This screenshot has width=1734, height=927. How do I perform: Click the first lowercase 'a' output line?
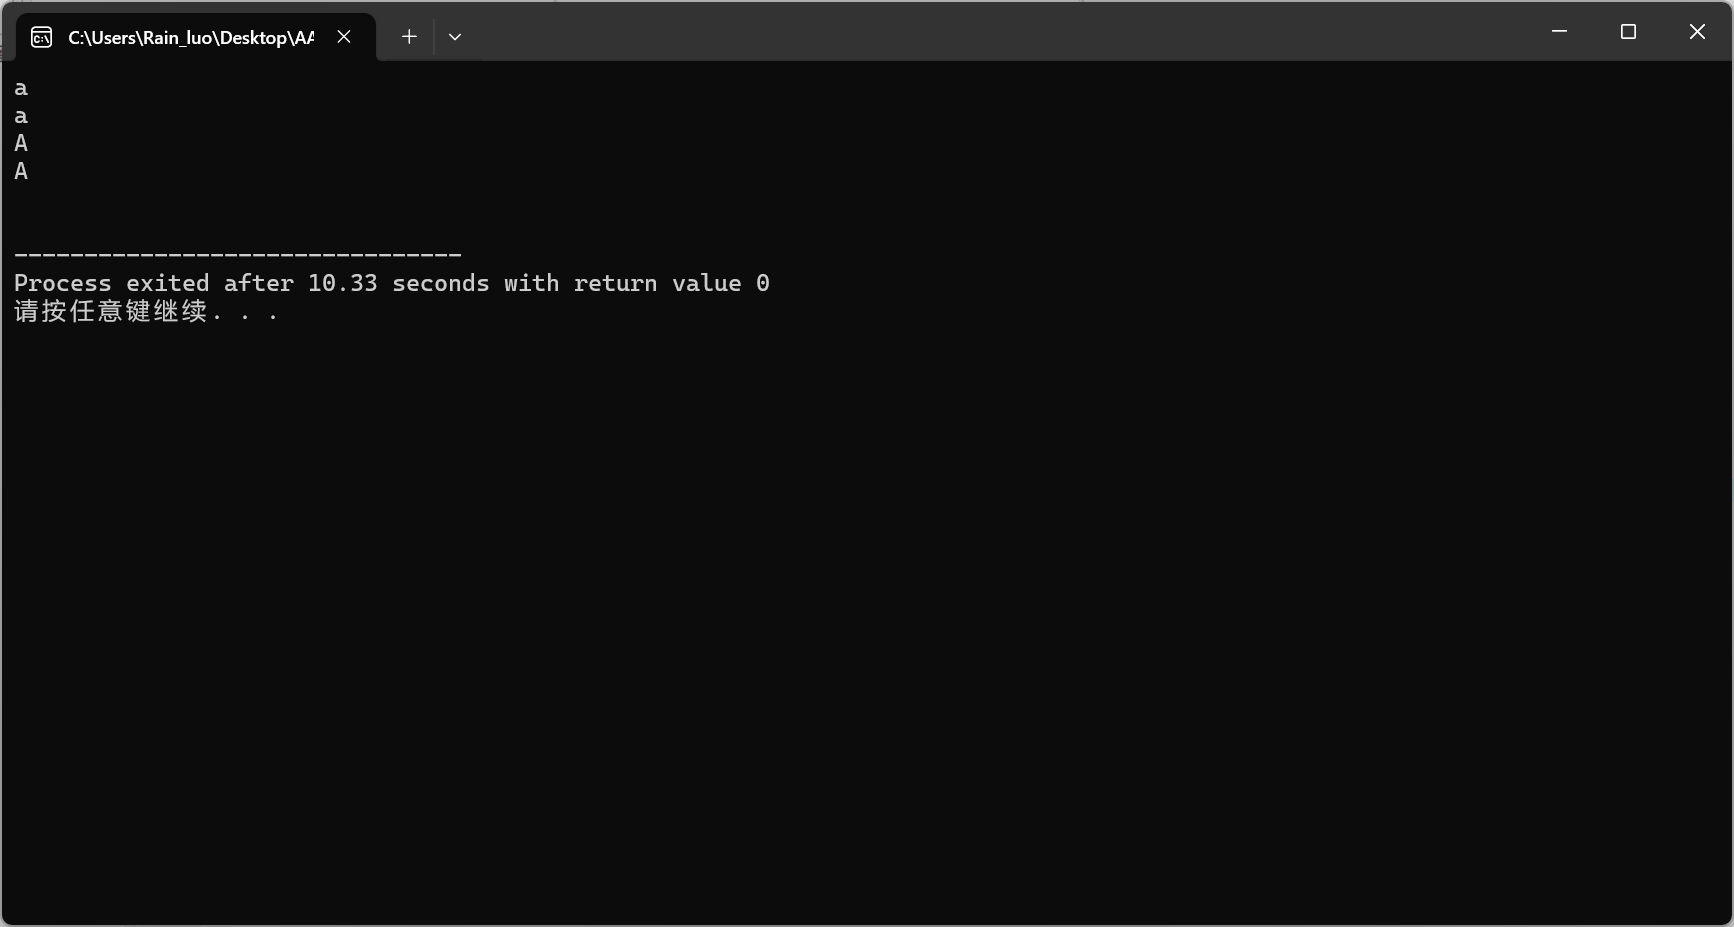[21, 89]
